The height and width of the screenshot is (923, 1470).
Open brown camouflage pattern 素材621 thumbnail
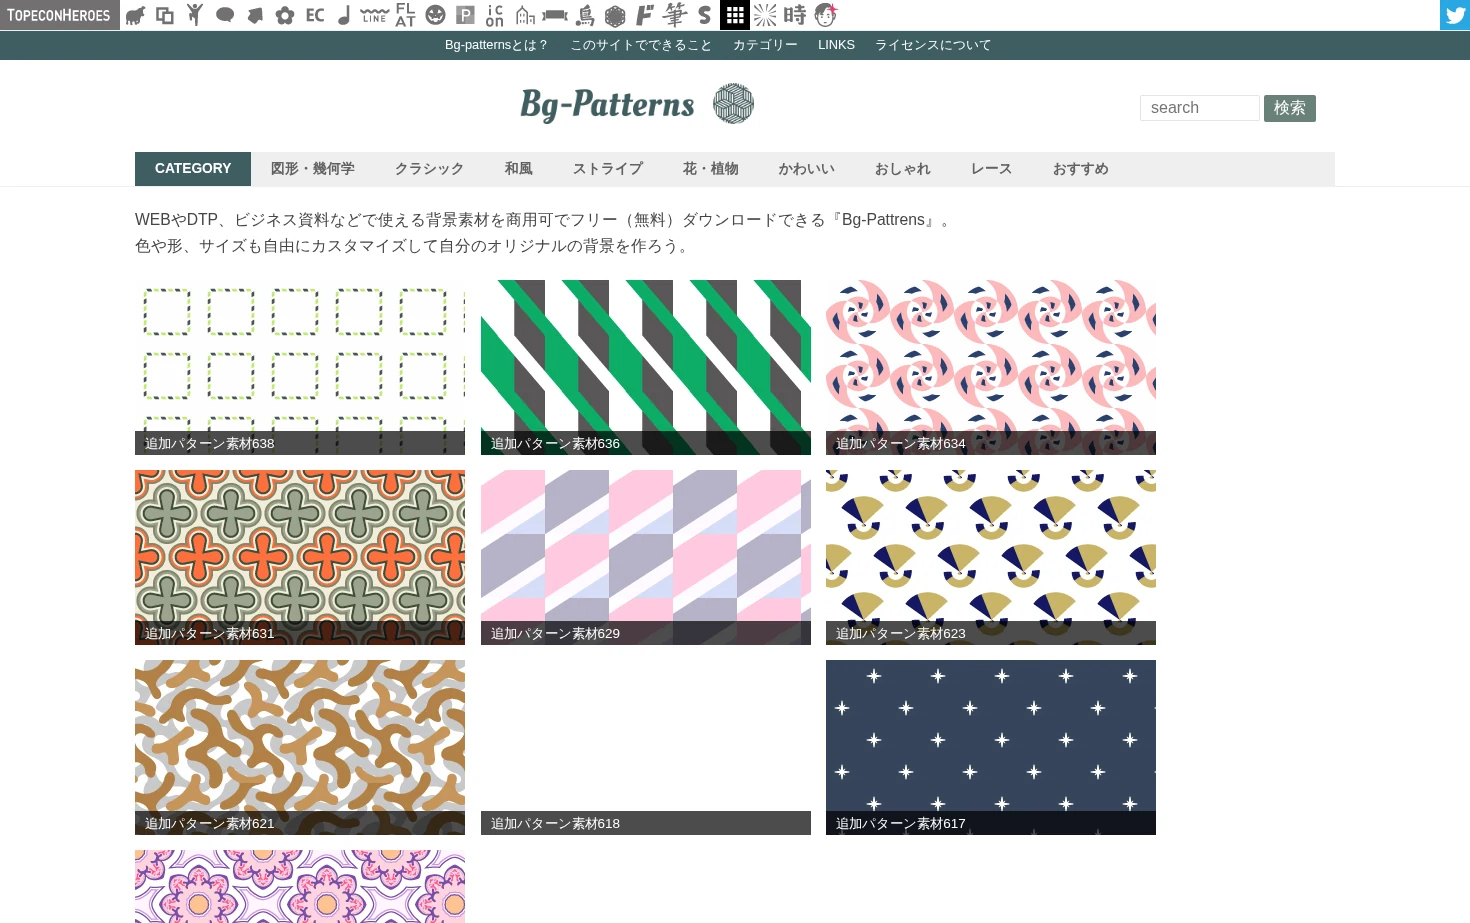(300, 747)
